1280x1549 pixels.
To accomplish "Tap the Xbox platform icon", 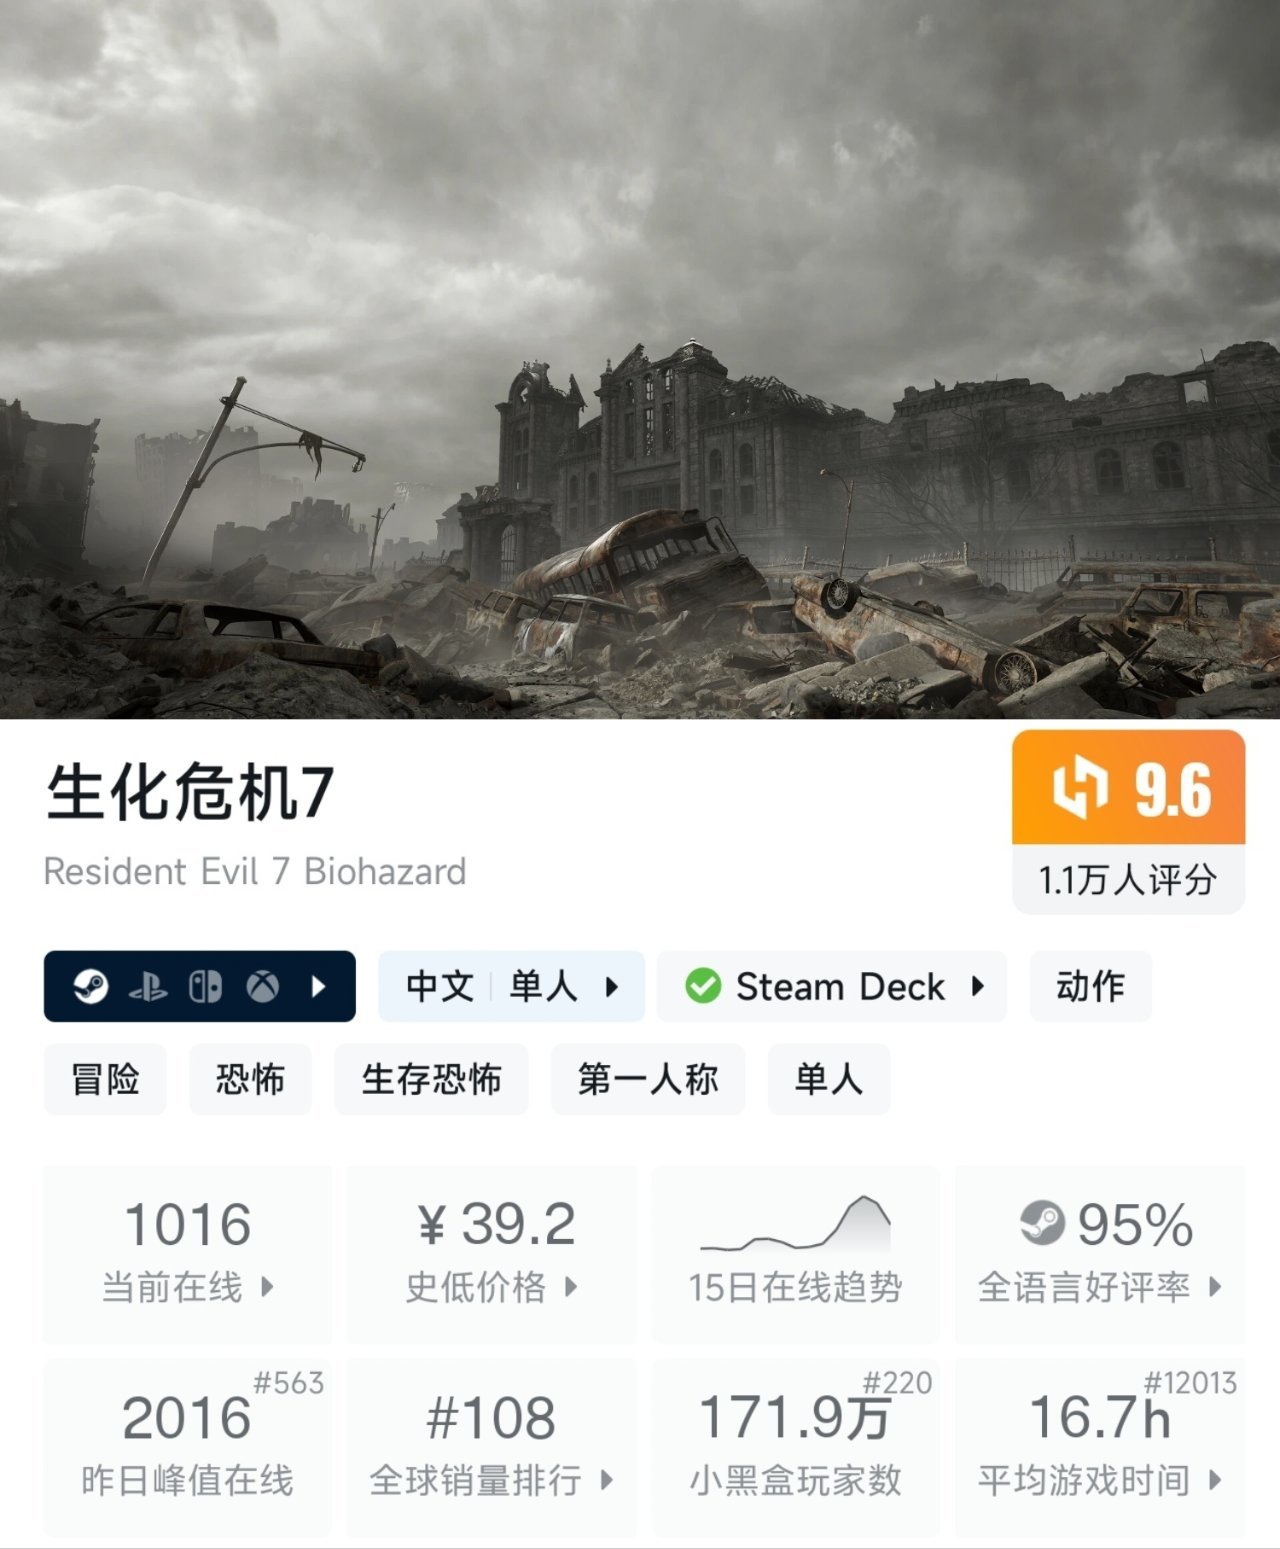I will 263,987.
